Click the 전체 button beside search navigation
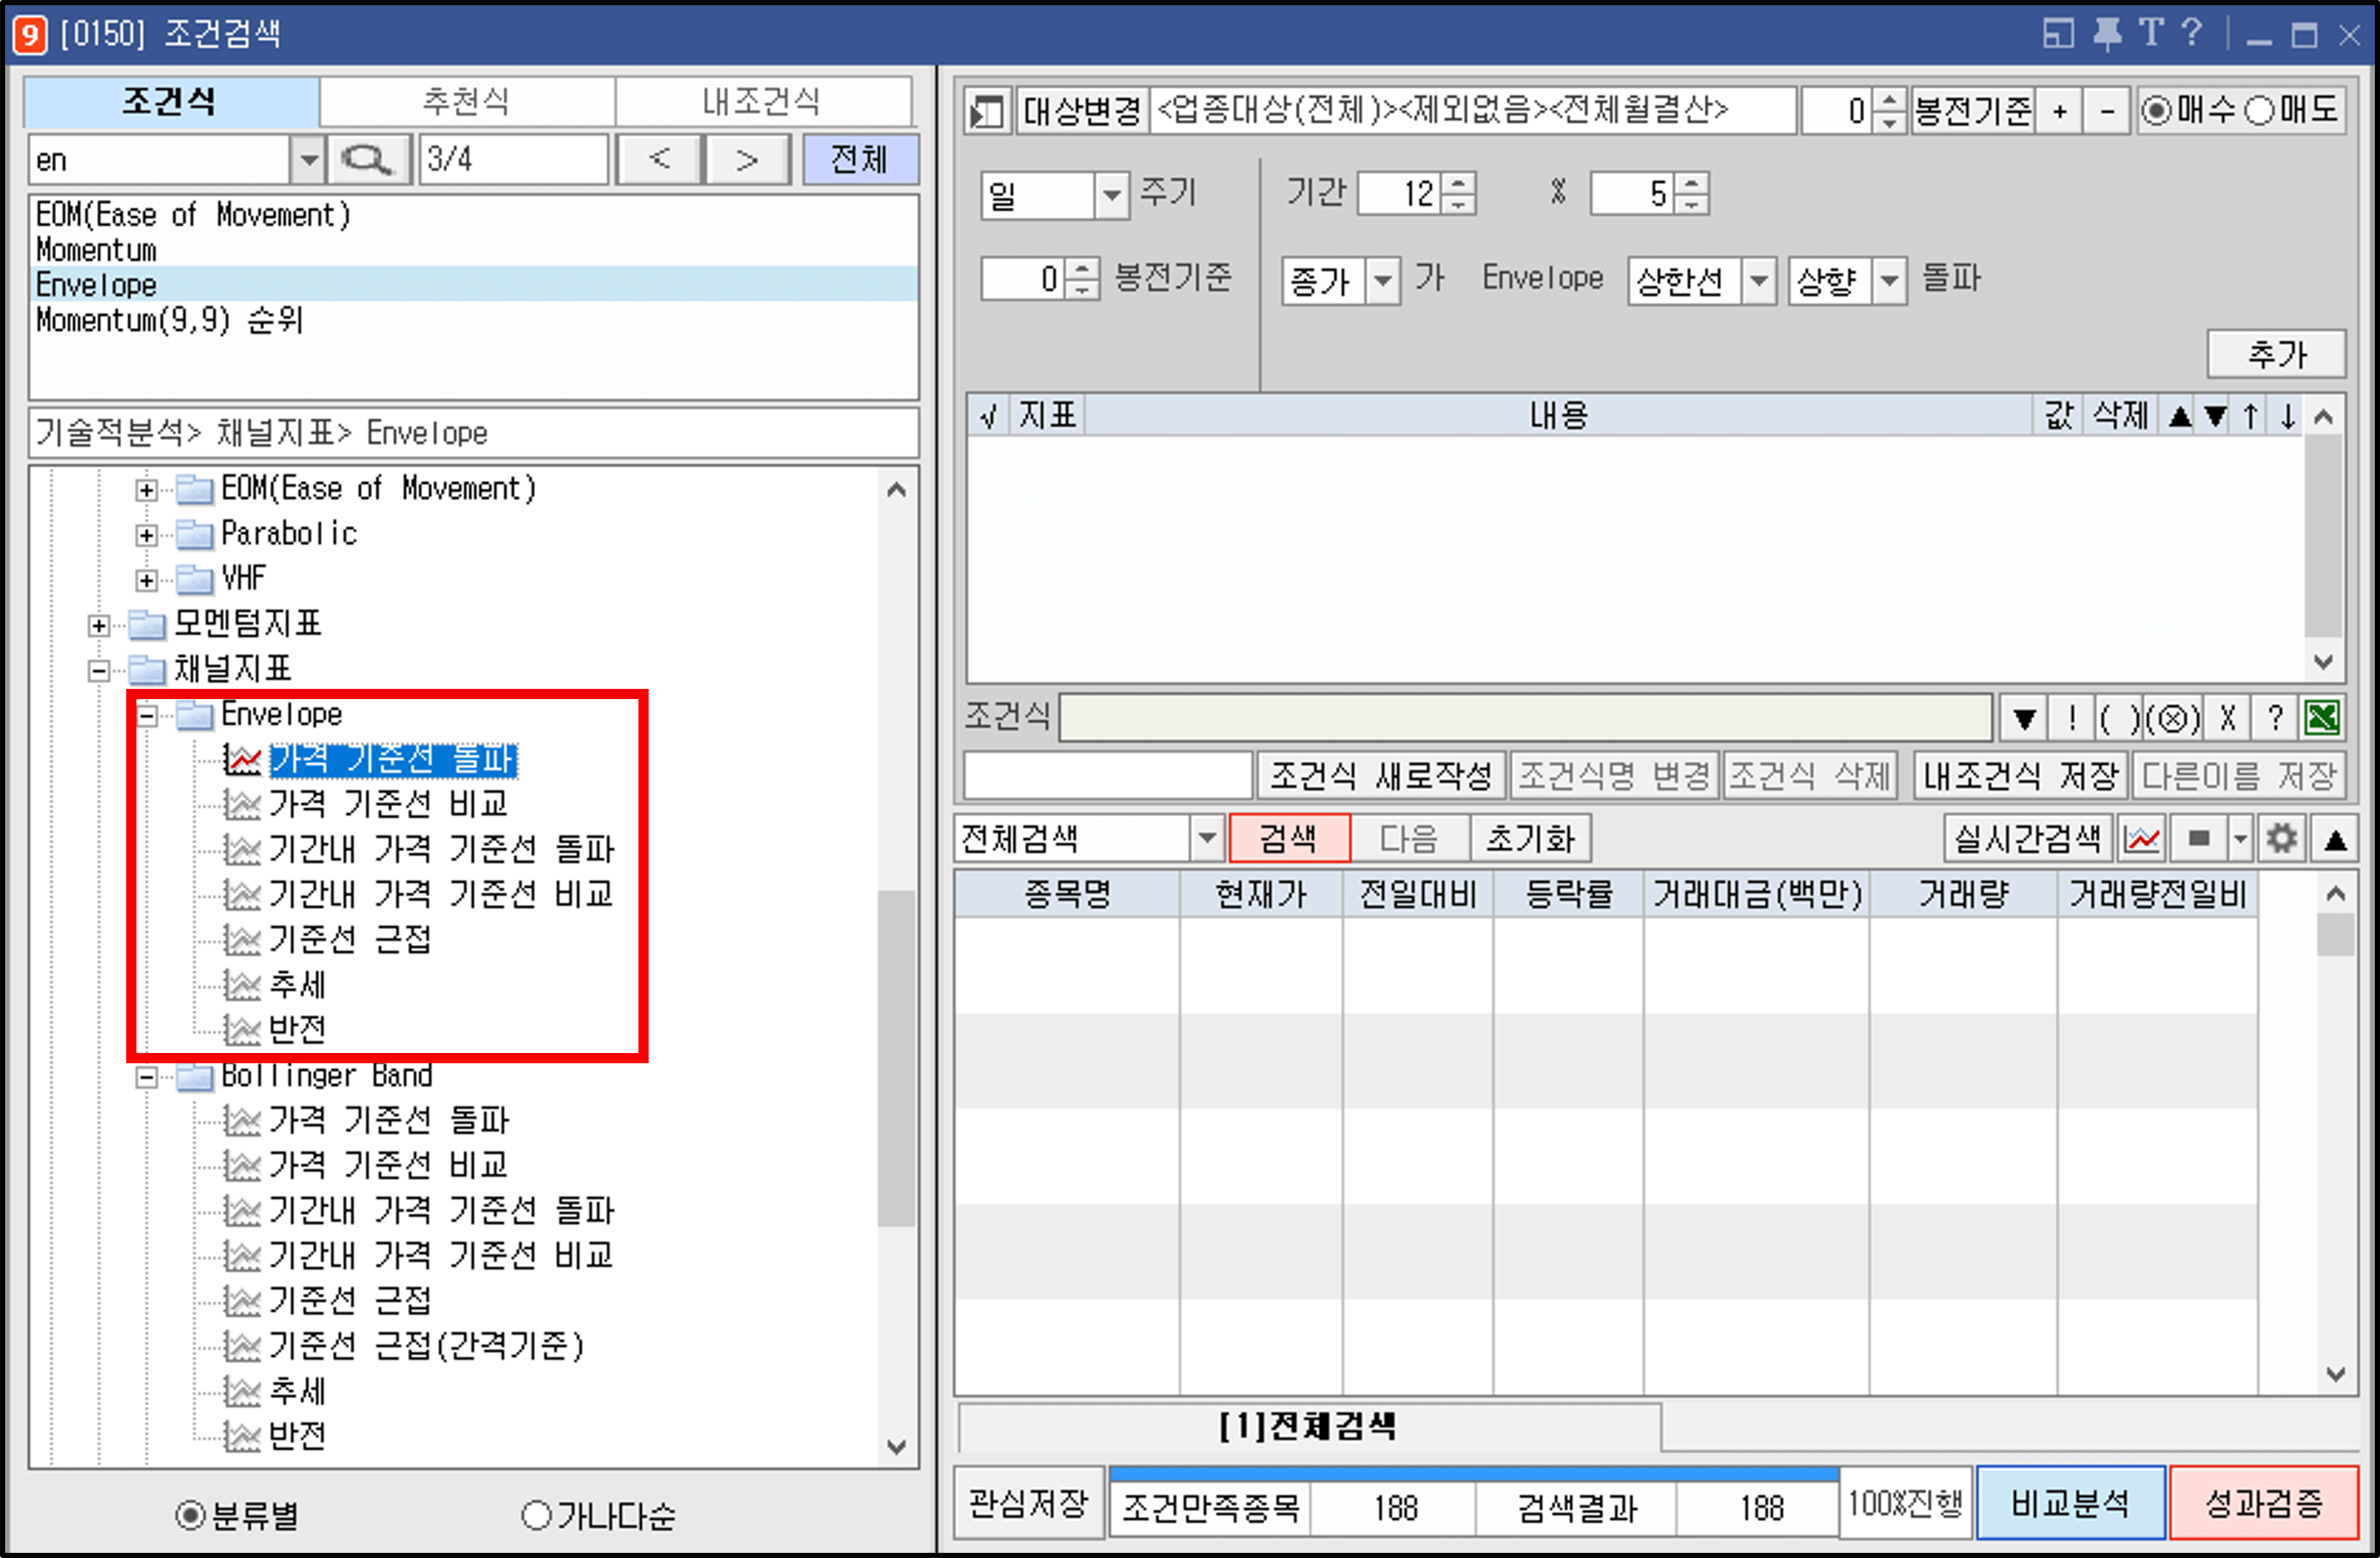The image size is (2380, 1558). 860,160
